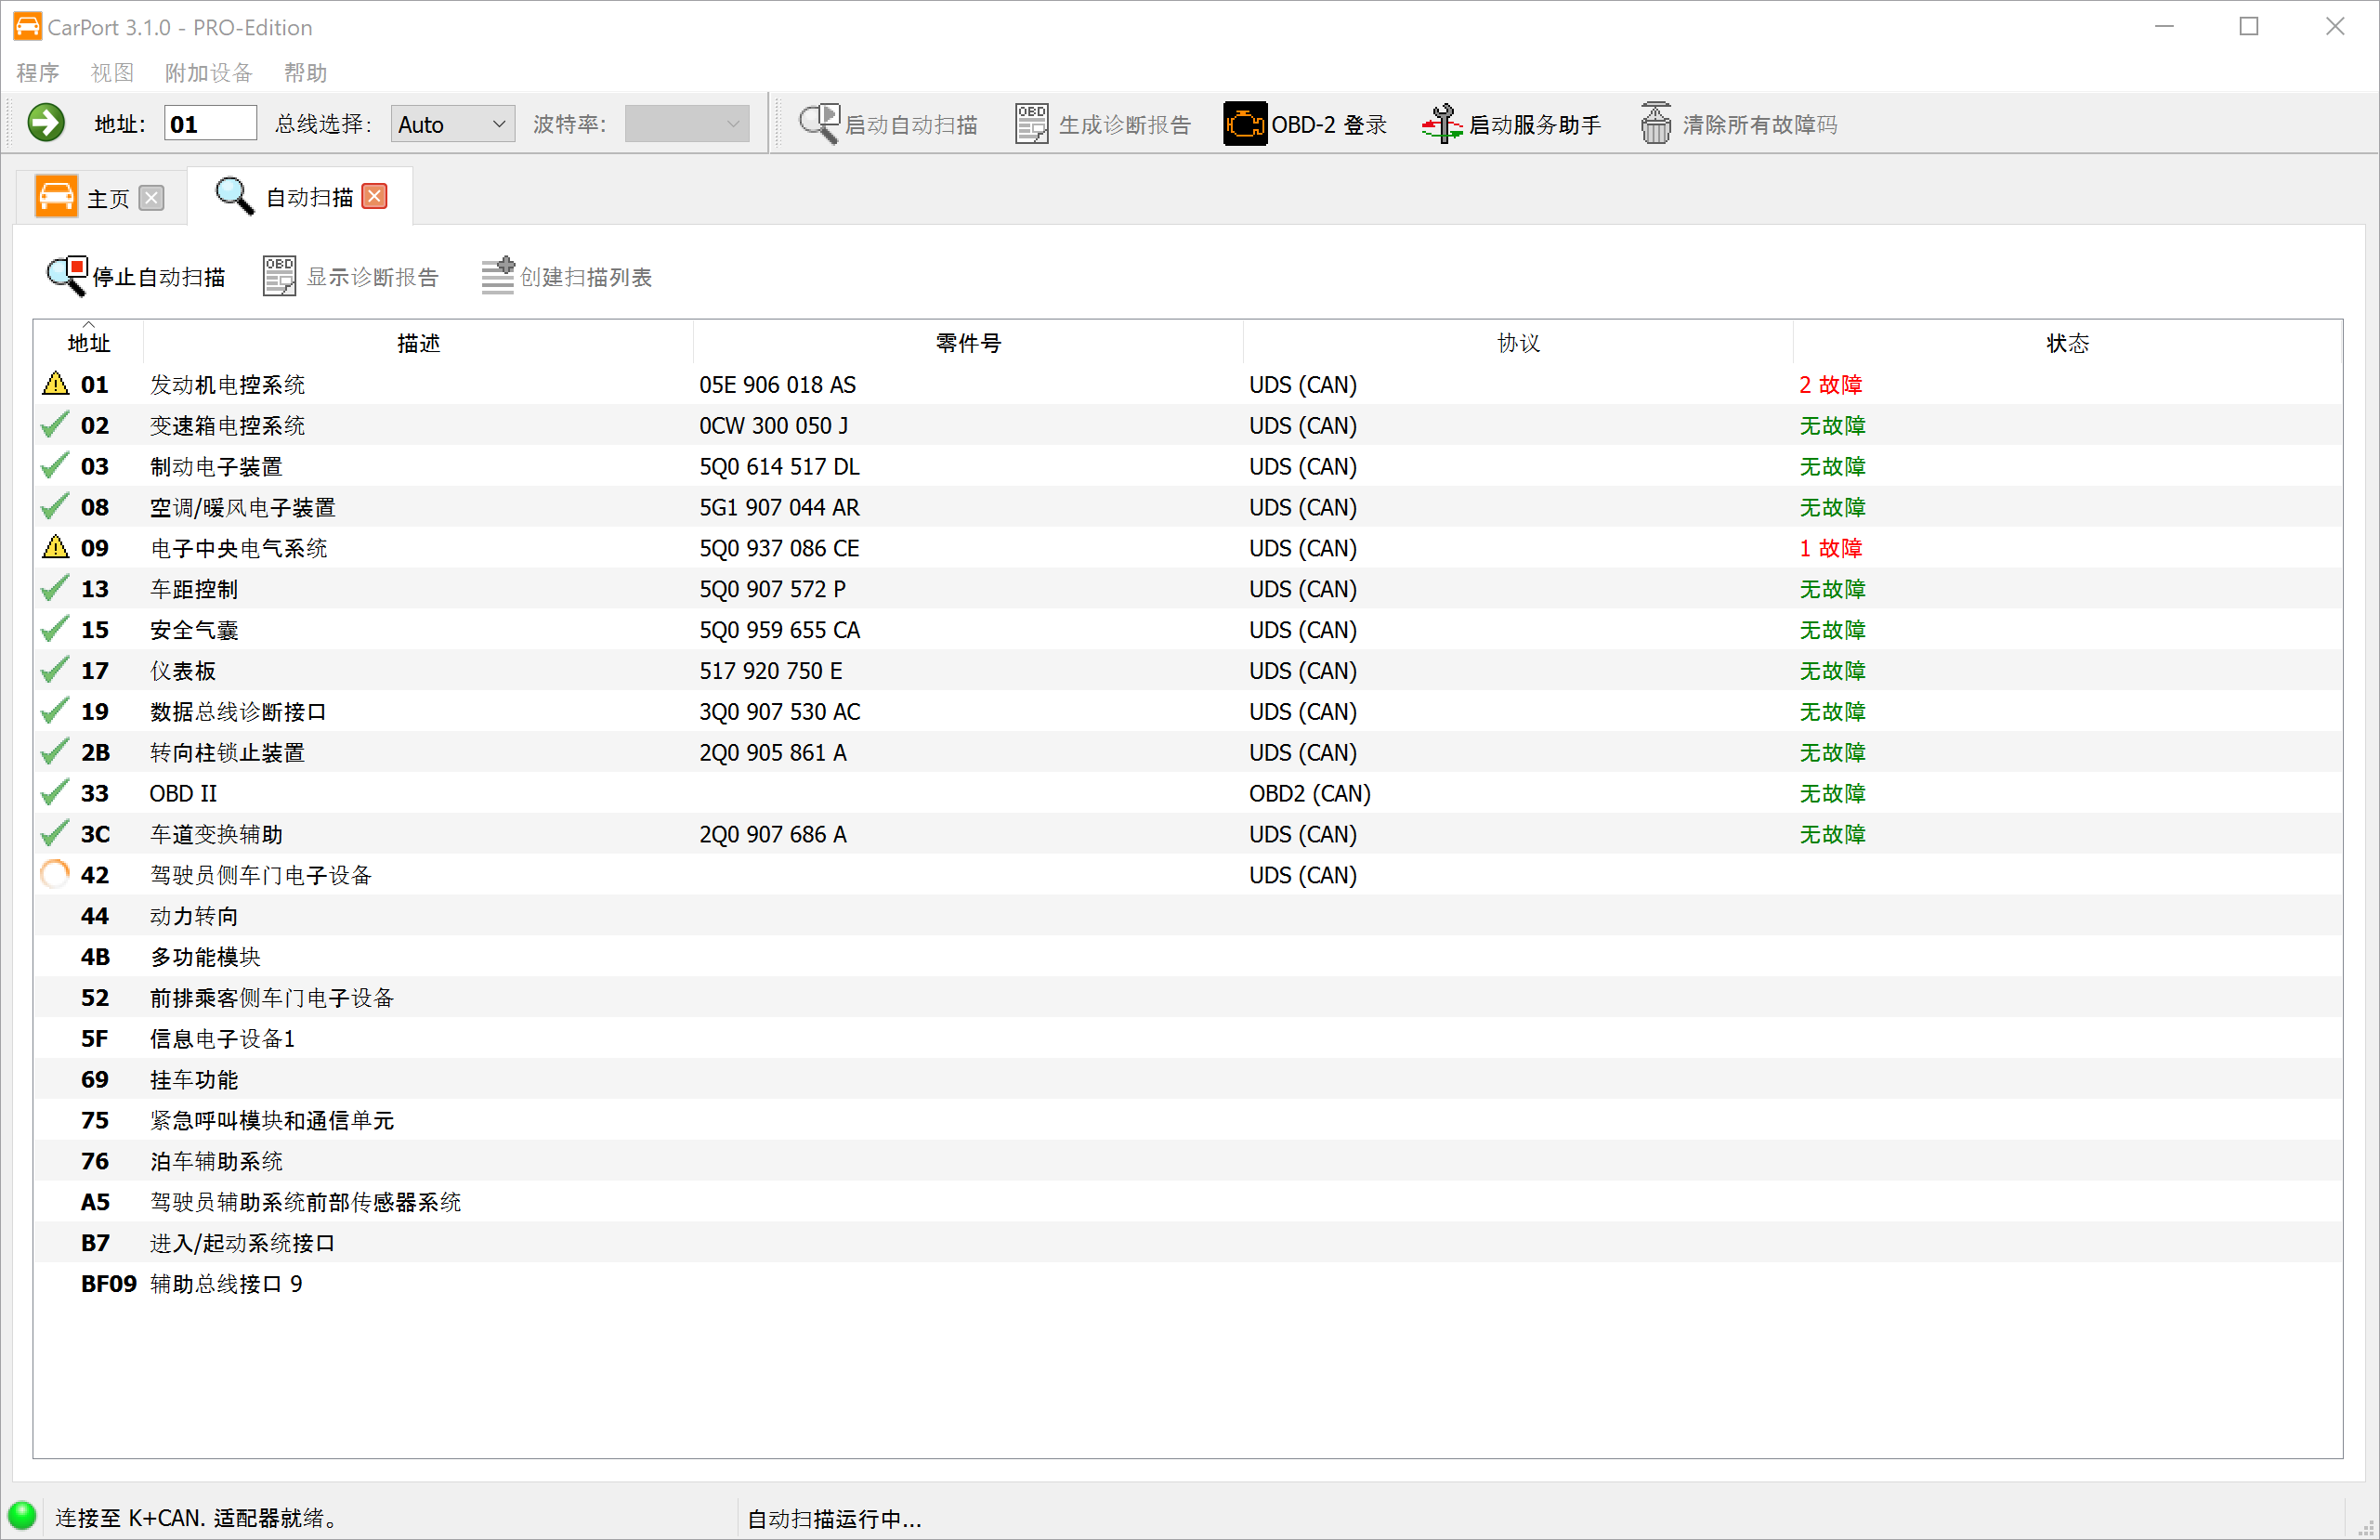Image resolution: width=2380 pixels, height=1540 pixels.
Task: Click address column header sort arrow
Action: [x=88, y=325]
